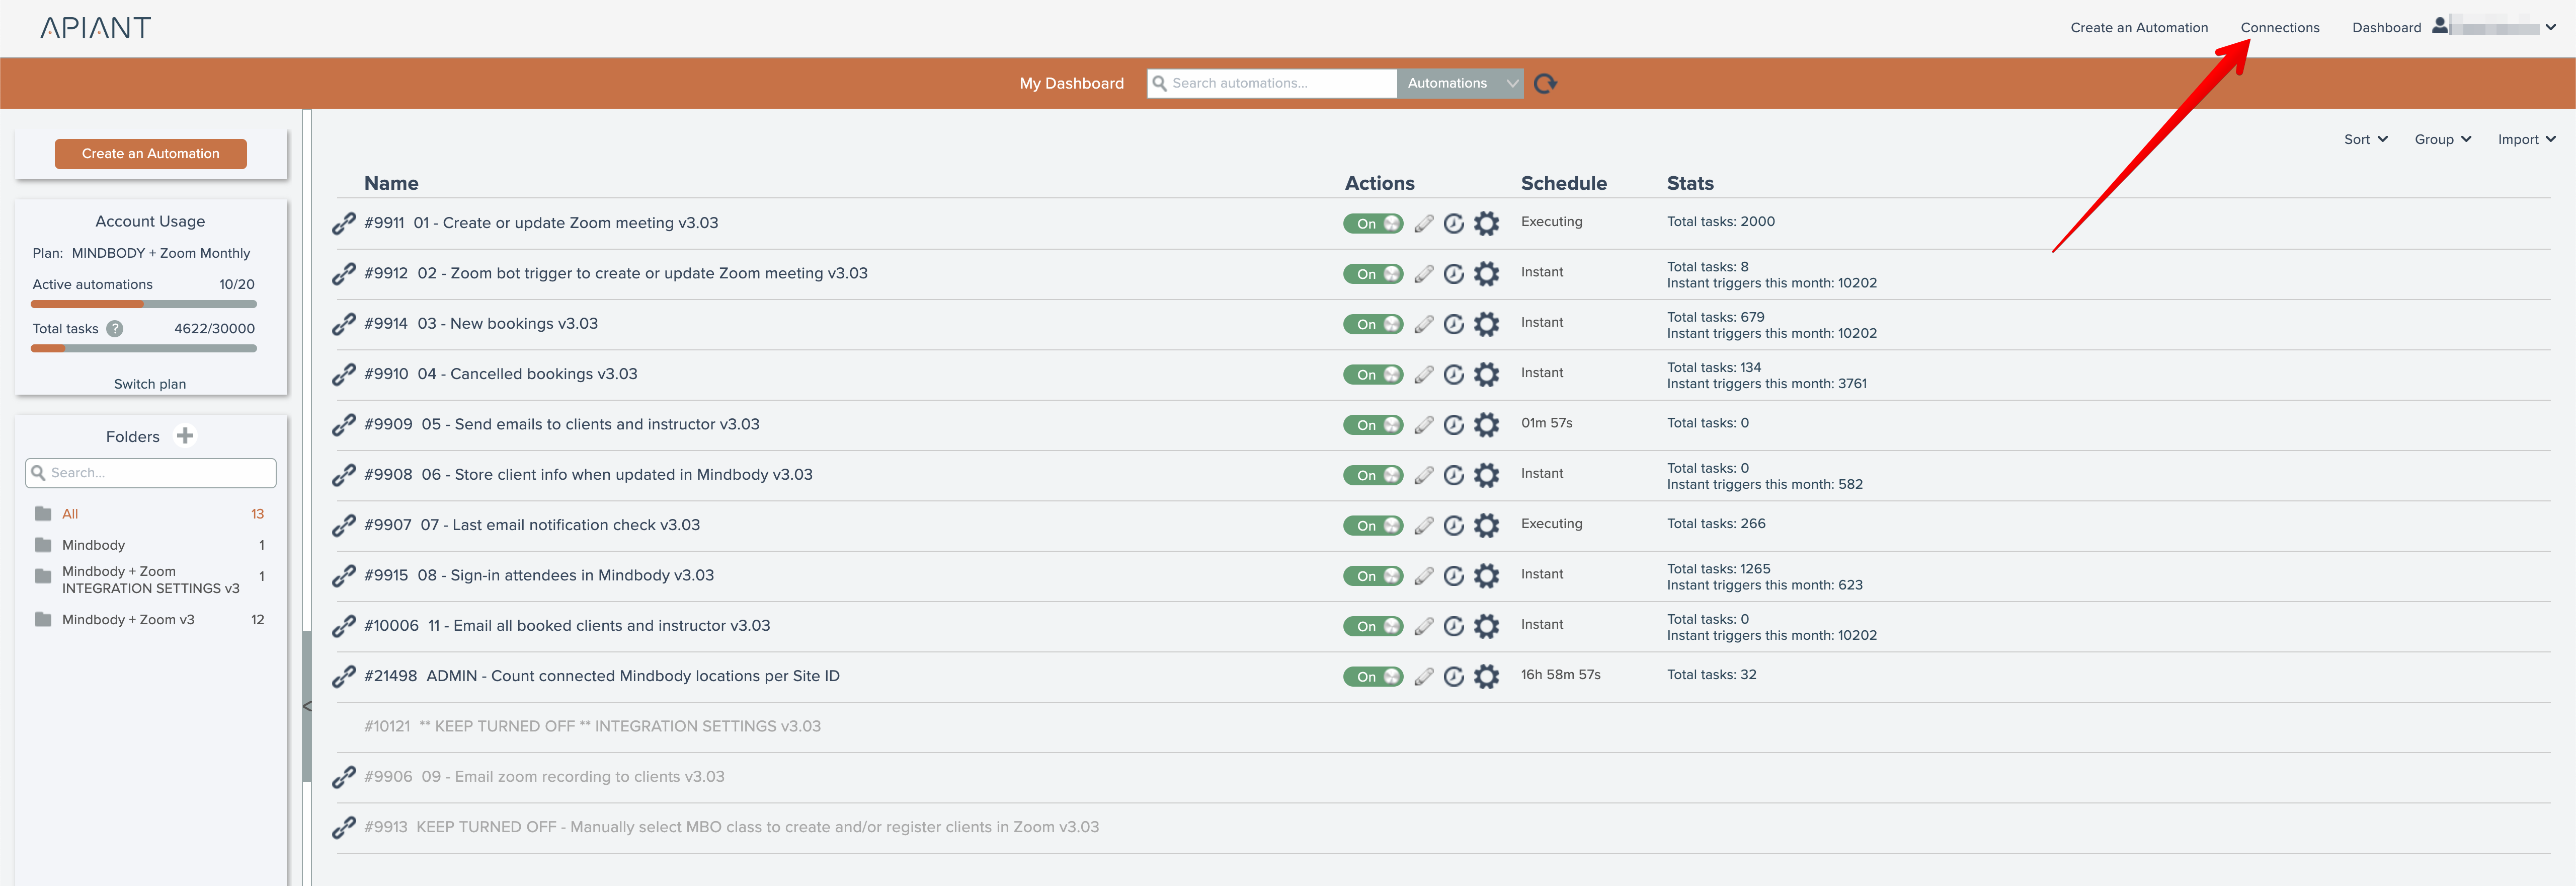
Task: Add a new folder with plus icon
Action: [x=185, y=436]
